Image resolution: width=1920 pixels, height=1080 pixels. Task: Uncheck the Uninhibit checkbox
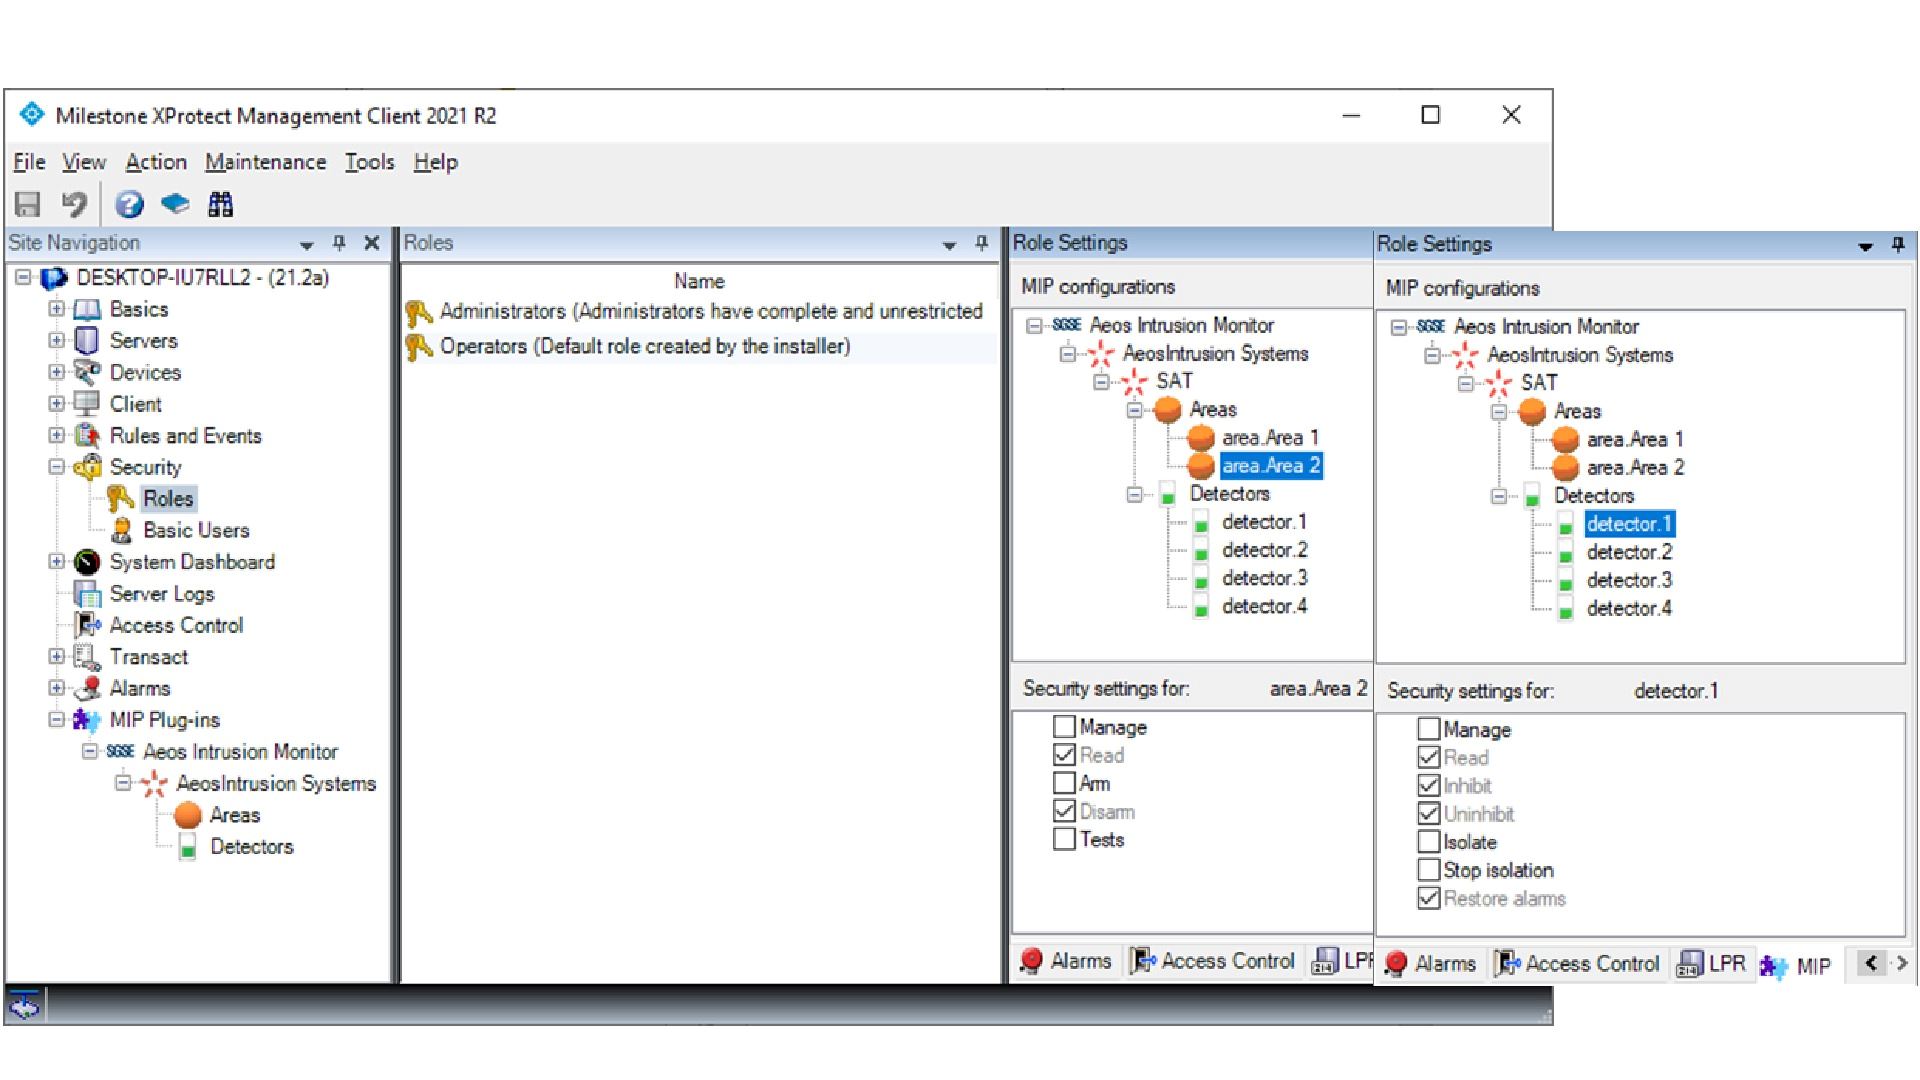(x=1429, y=813)
